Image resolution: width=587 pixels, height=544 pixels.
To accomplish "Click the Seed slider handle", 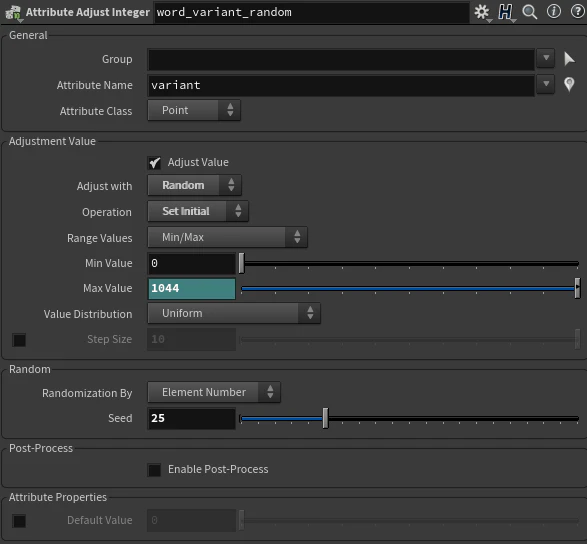I will 325,418.
